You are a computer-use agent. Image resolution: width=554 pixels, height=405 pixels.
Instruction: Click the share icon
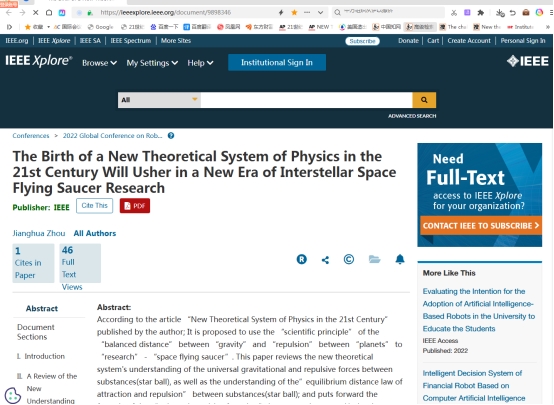[325, 260]
